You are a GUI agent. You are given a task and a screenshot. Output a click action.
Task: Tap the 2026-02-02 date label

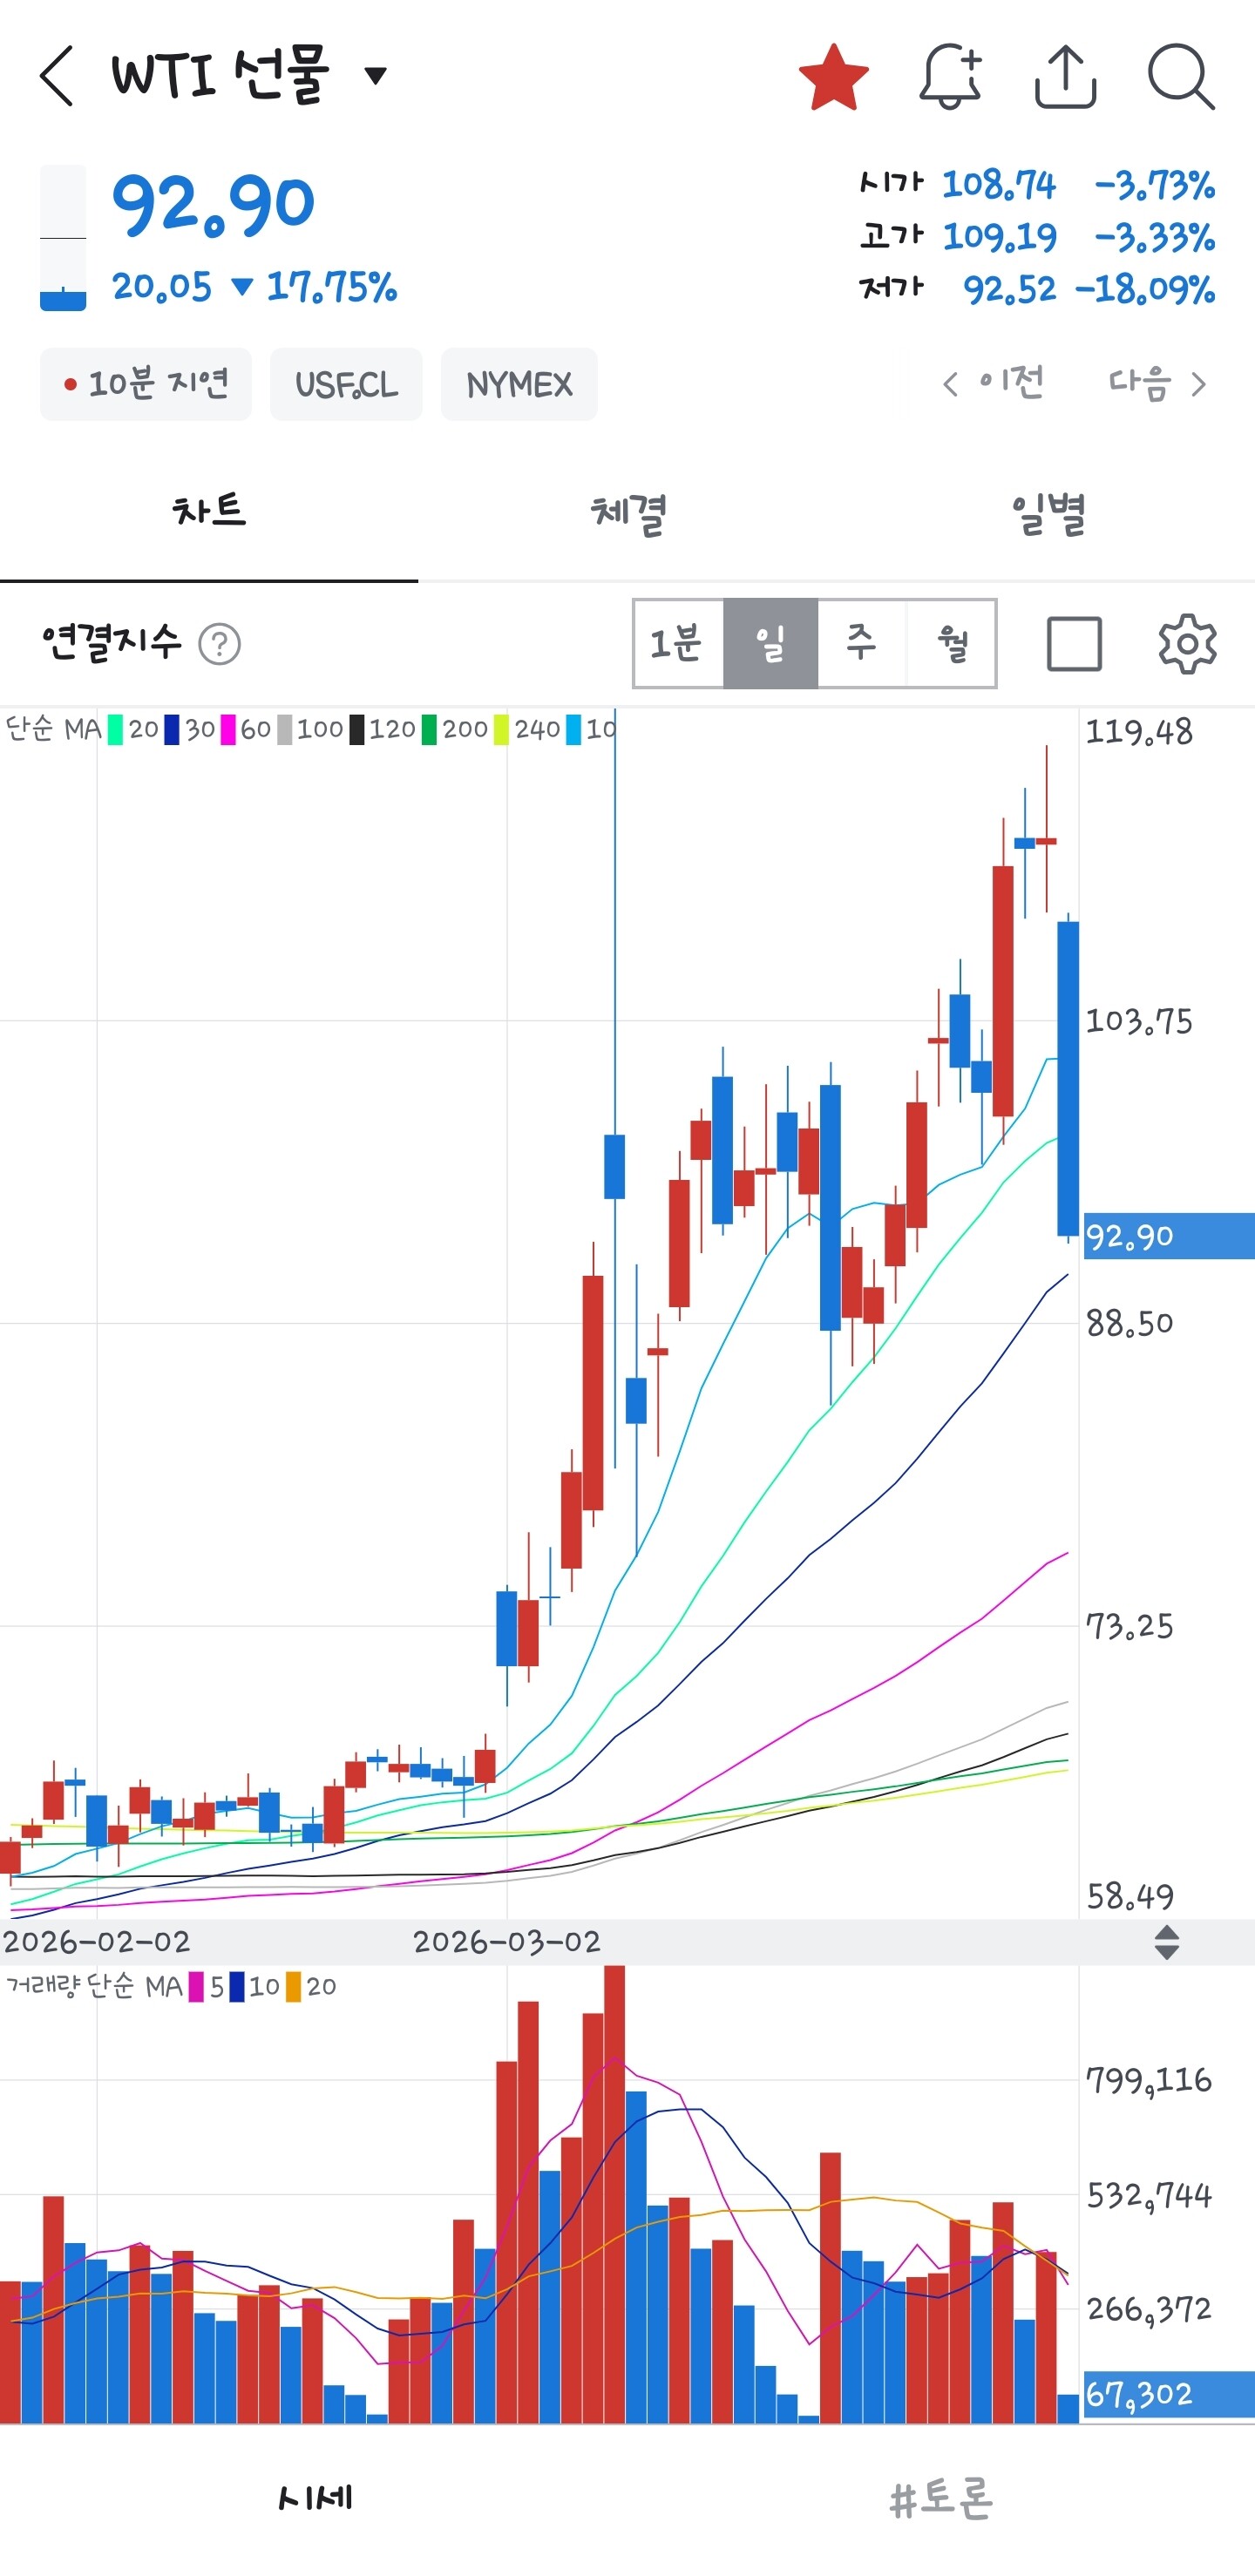click(96, 1942)
